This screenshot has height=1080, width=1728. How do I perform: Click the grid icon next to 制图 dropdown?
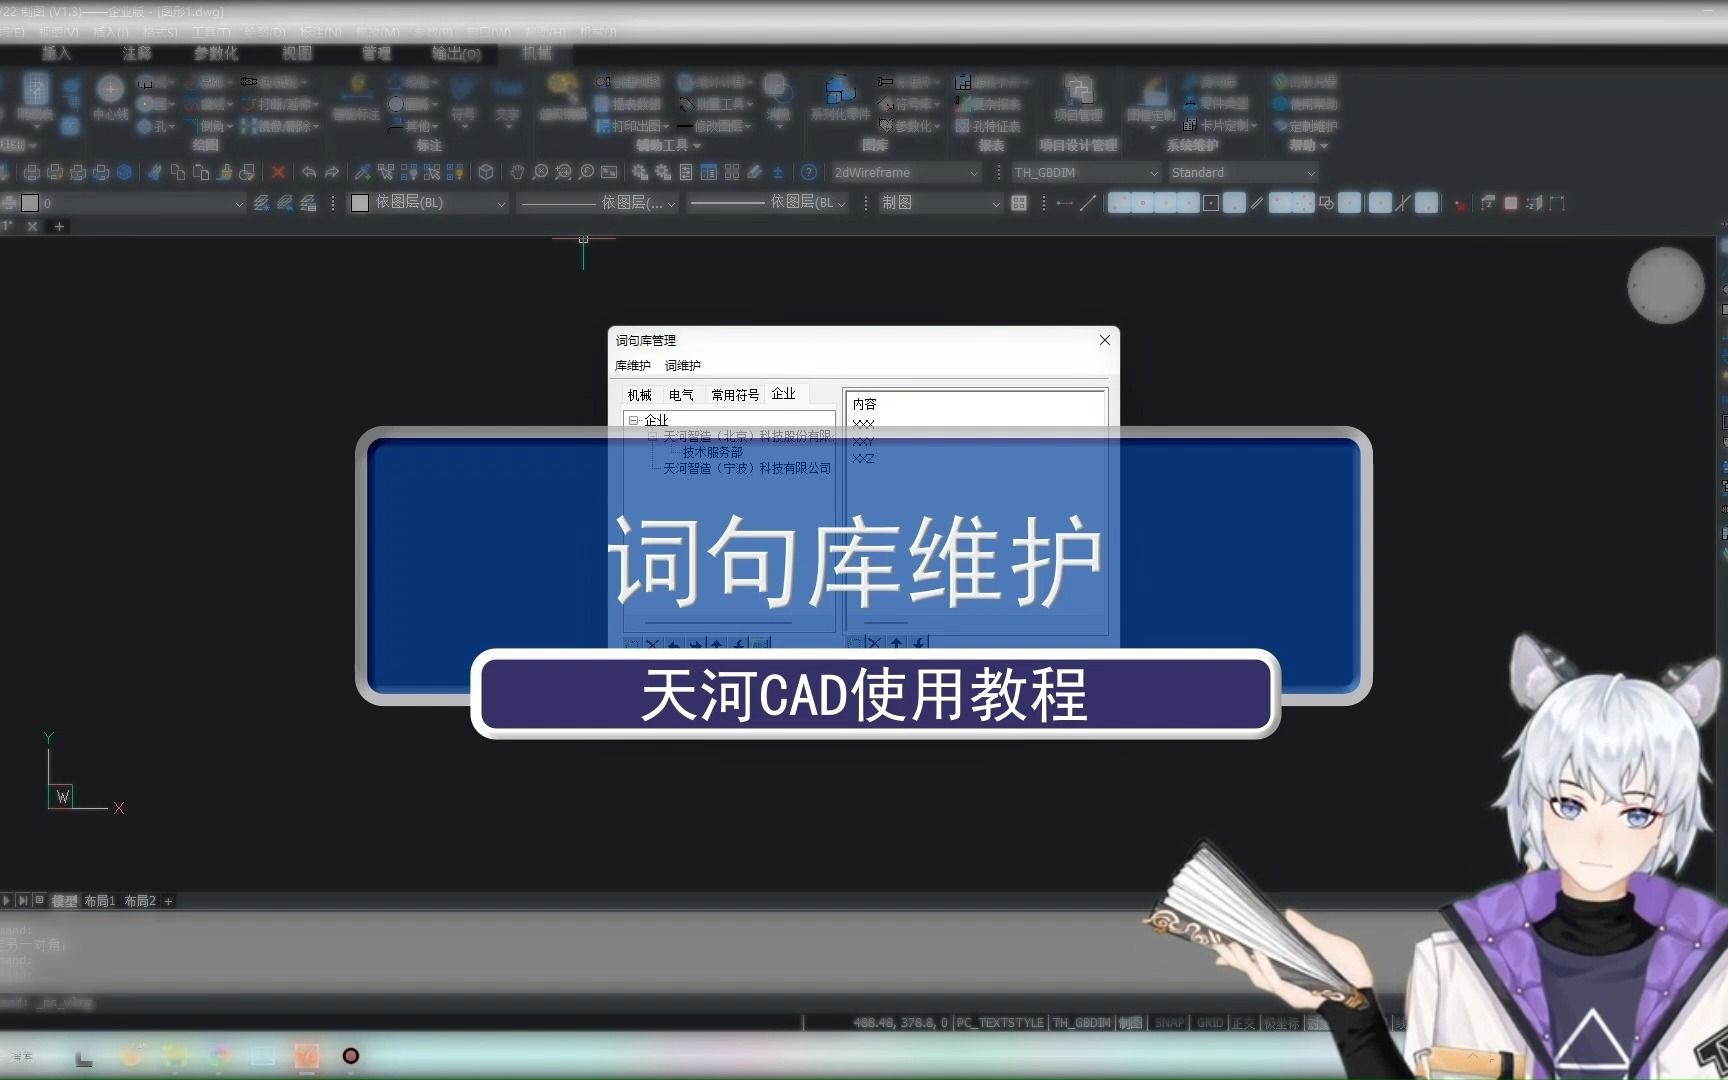tap(1019, 203)
